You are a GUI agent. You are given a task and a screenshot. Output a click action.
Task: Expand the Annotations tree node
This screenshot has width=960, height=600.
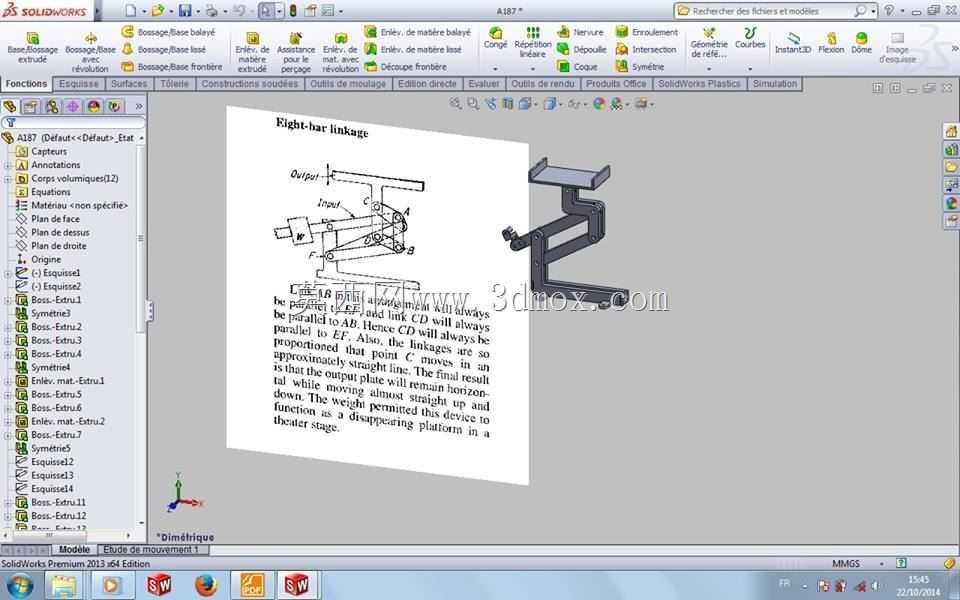[8, 165]
